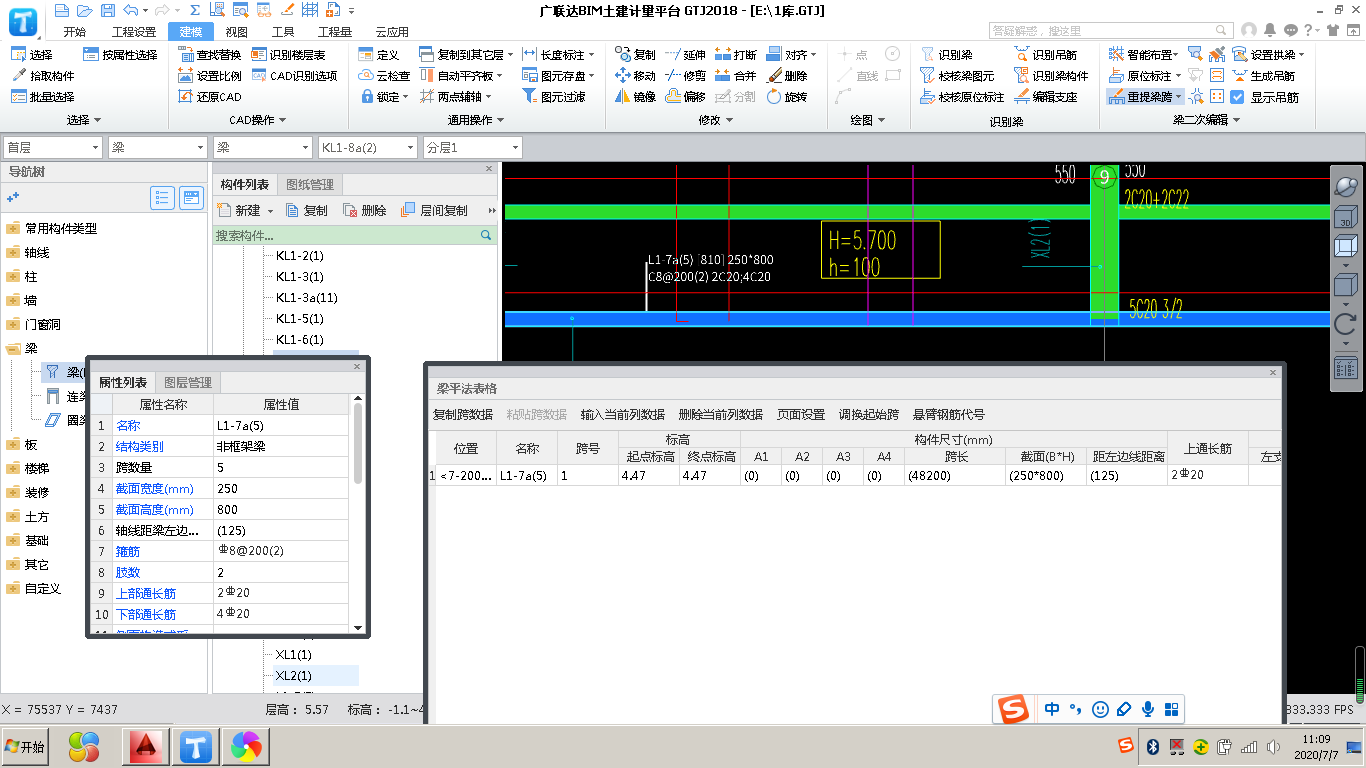
Task: Uncheck the 显示吊筋 checkbox
Action: click(1237, 97)
